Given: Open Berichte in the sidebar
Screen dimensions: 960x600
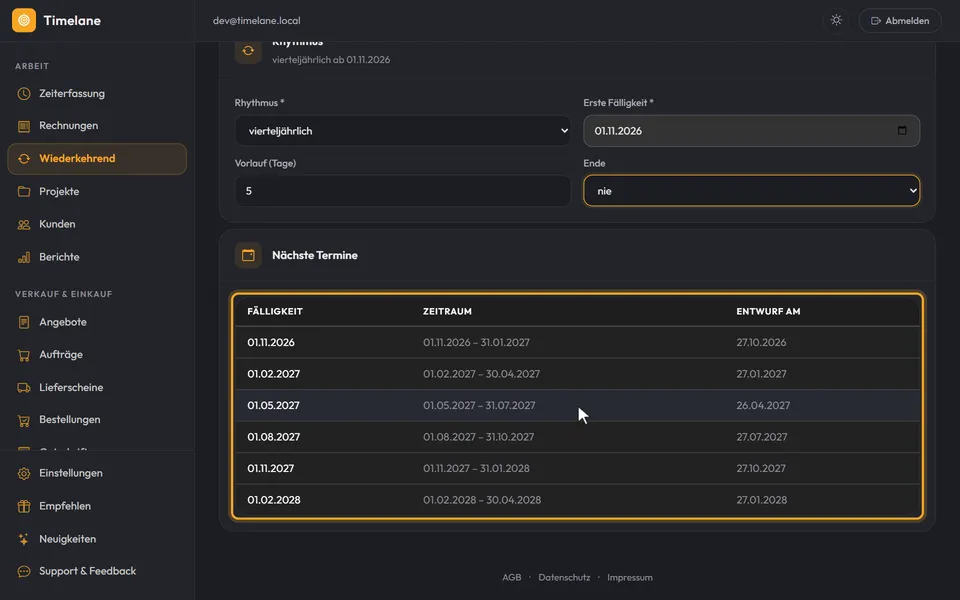Looking at the screenshot, I should 97,257.
